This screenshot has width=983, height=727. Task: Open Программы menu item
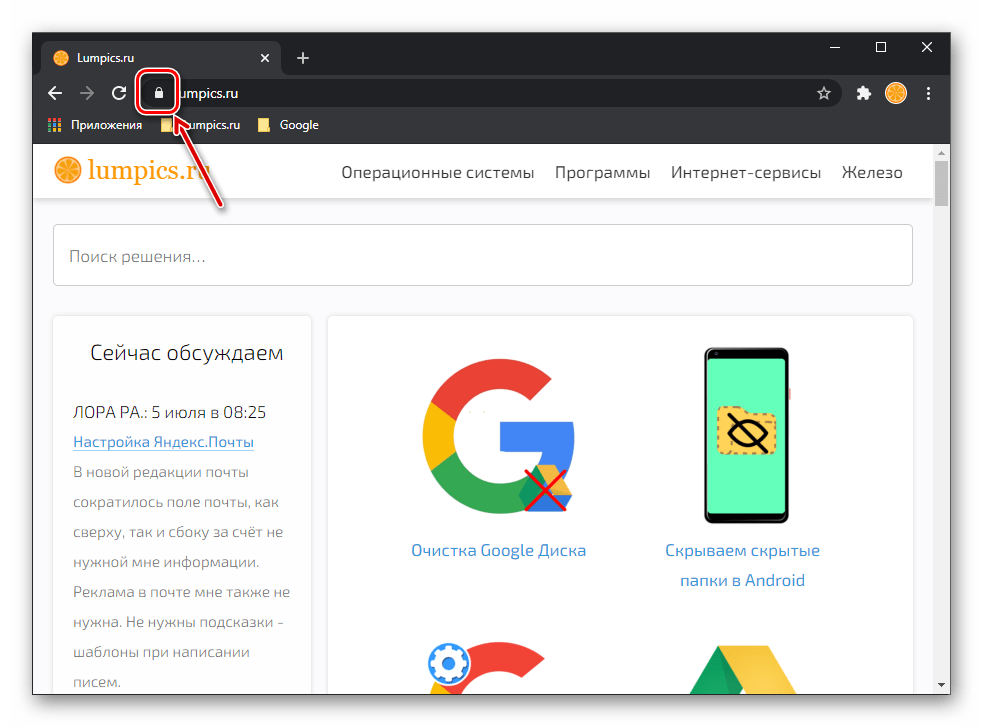point(602,173)
